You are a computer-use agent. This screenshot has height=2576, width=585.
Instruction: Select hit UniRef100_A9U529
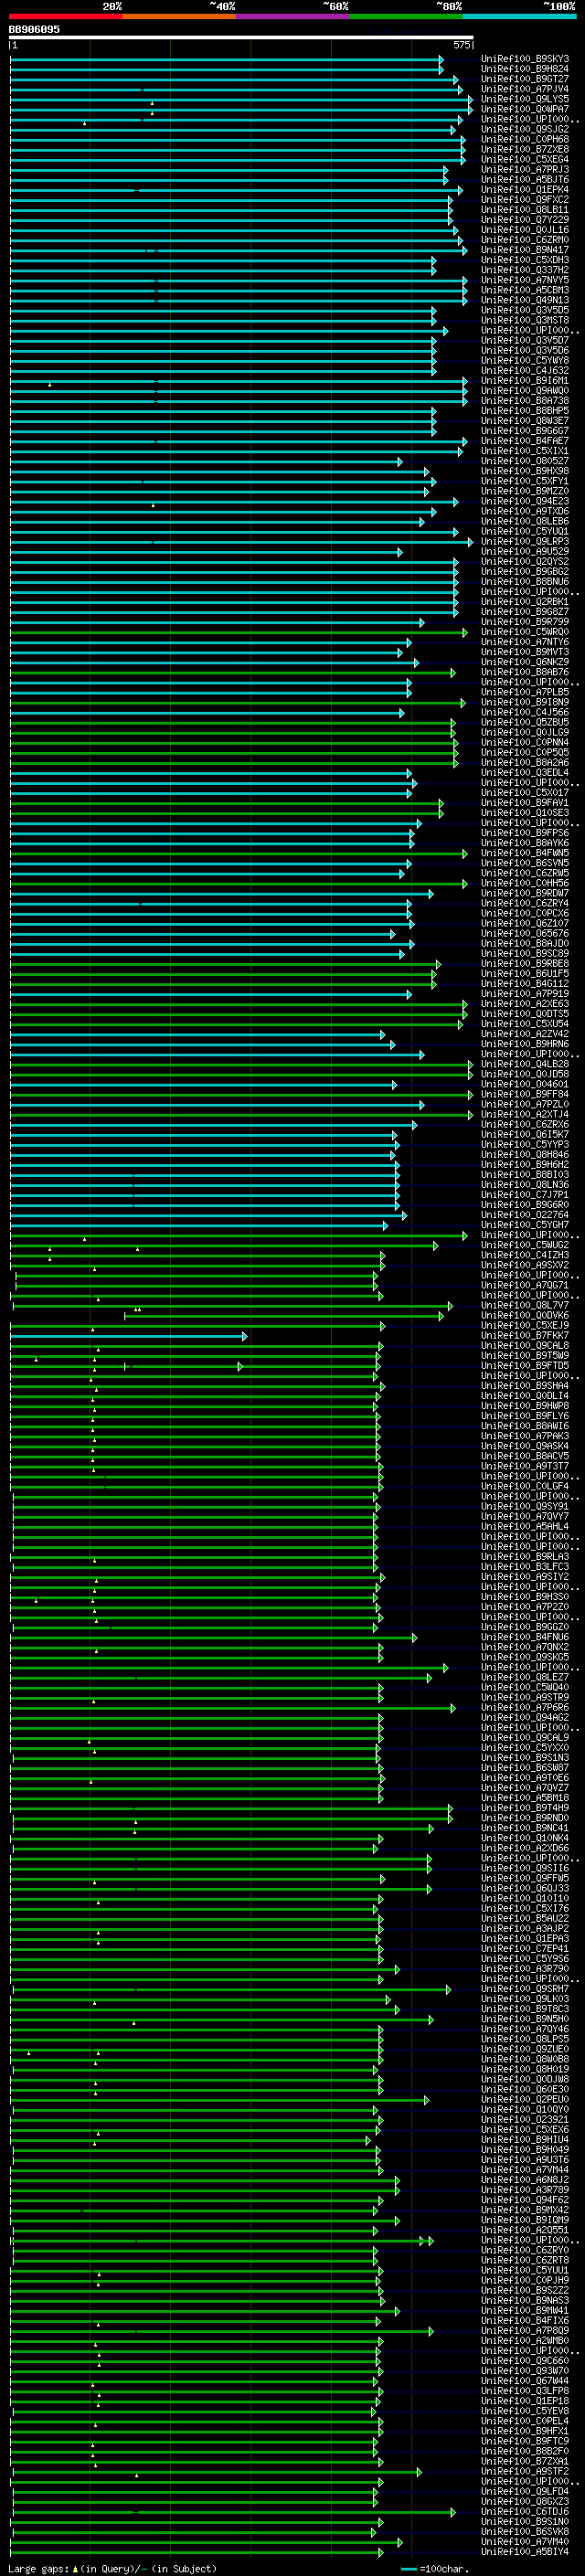click(x=525, y=552)
